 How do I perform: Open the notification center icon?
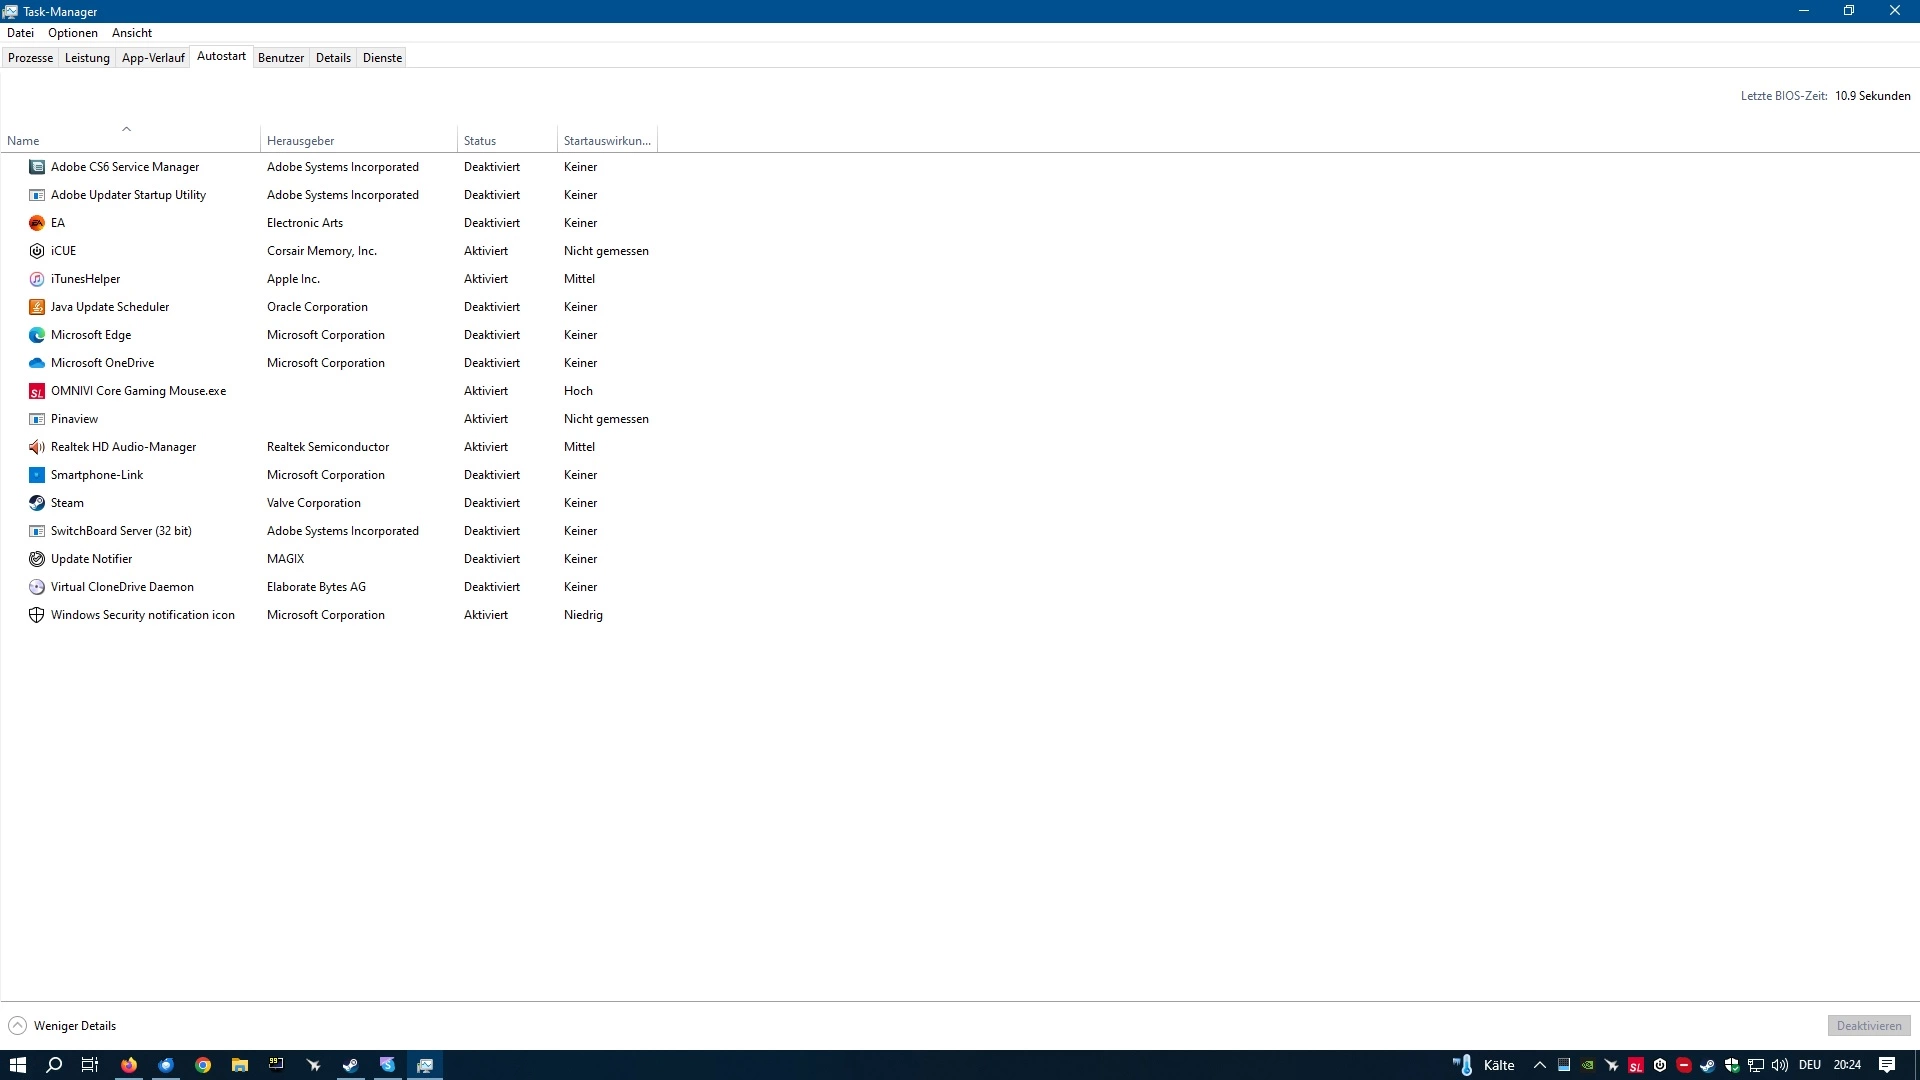1887,1065
